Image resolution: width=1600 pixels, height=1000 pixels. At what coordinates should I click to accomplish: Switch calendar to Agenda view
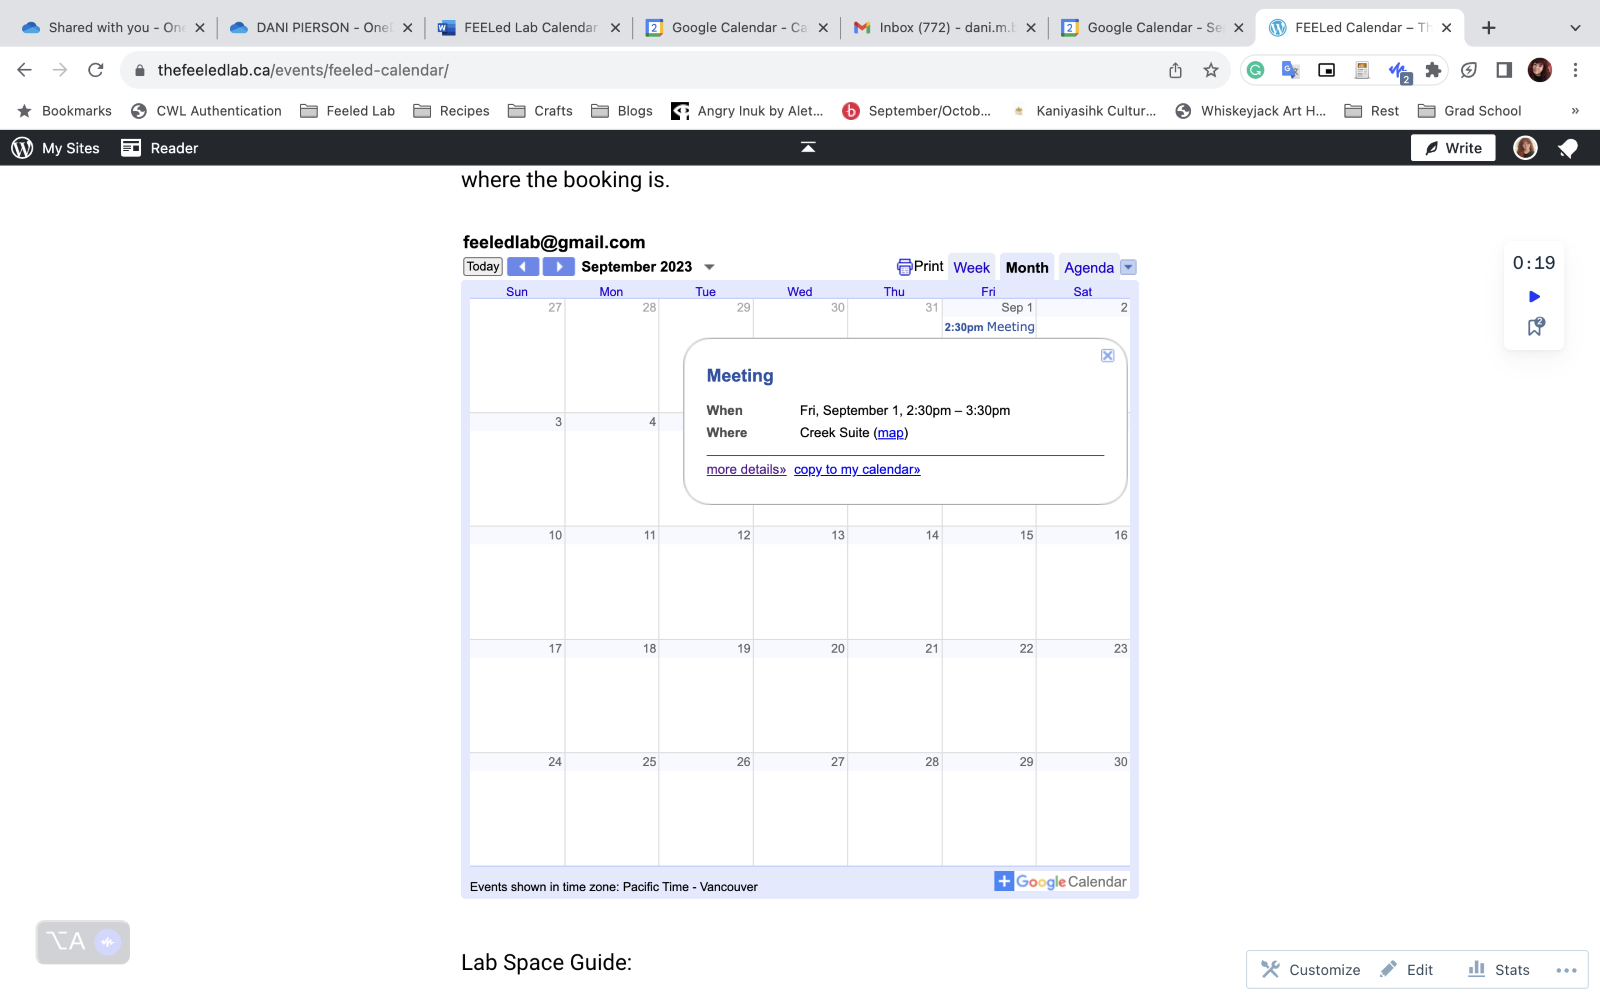1088,268
